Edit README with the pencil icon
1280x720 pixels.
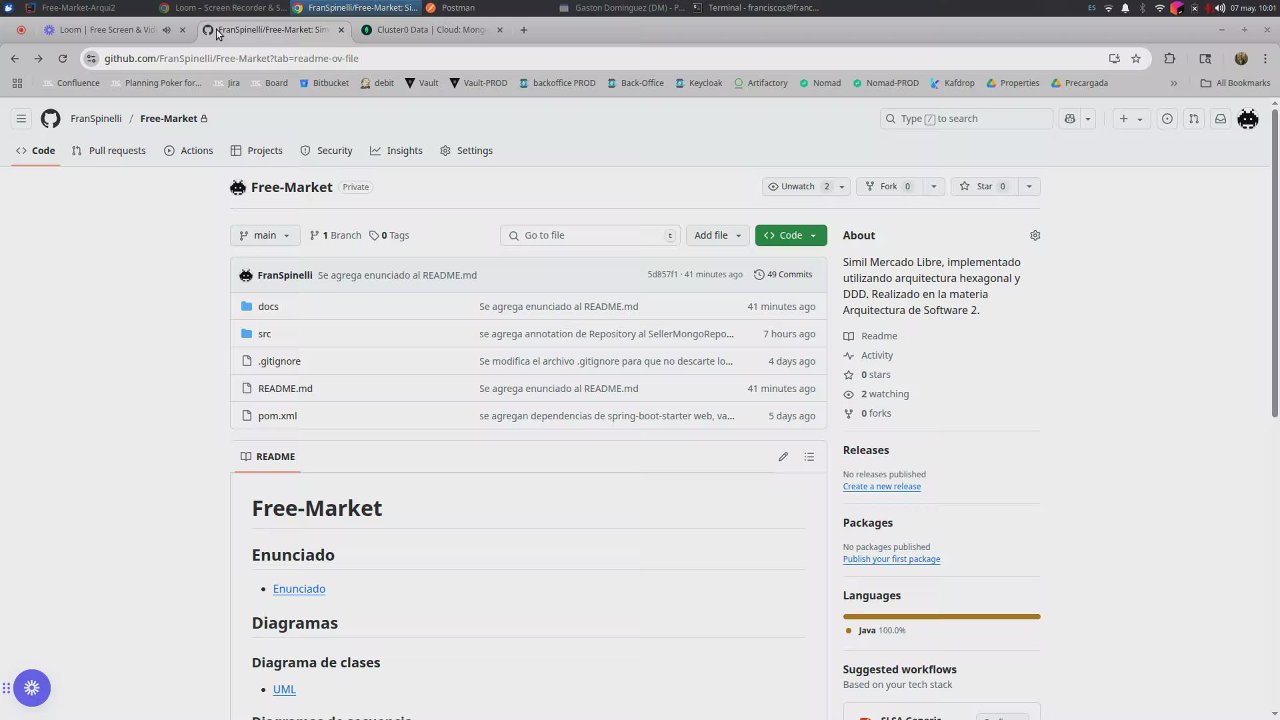[x=783, y=457]
